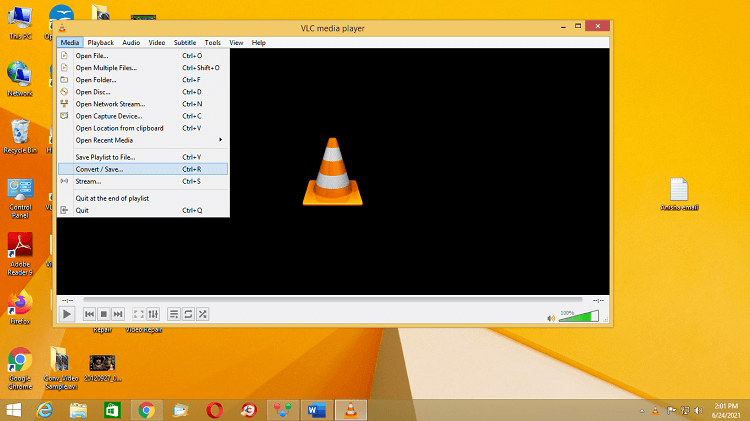Select Firefox desktop shortcut
The height and width of the screenshot is (421, 750).
click(x=20, y=307)
